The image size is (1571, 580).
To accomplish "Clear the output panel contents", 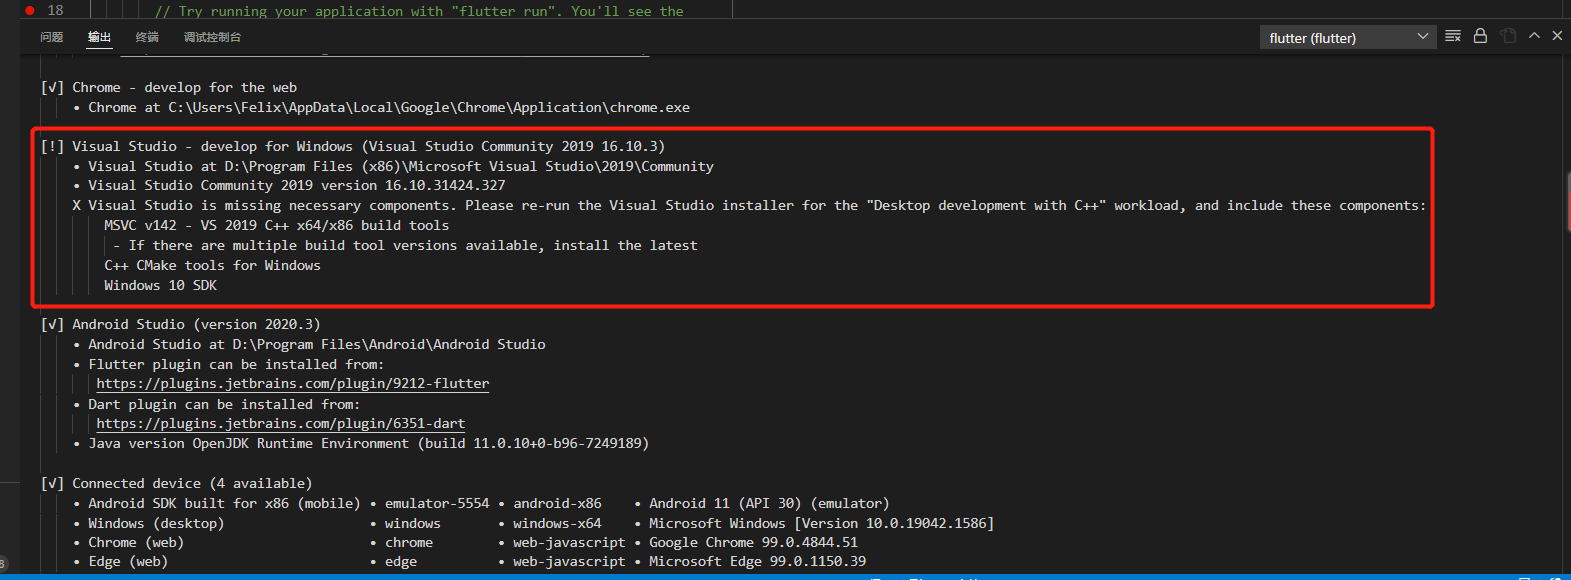I will [1453, 36].
